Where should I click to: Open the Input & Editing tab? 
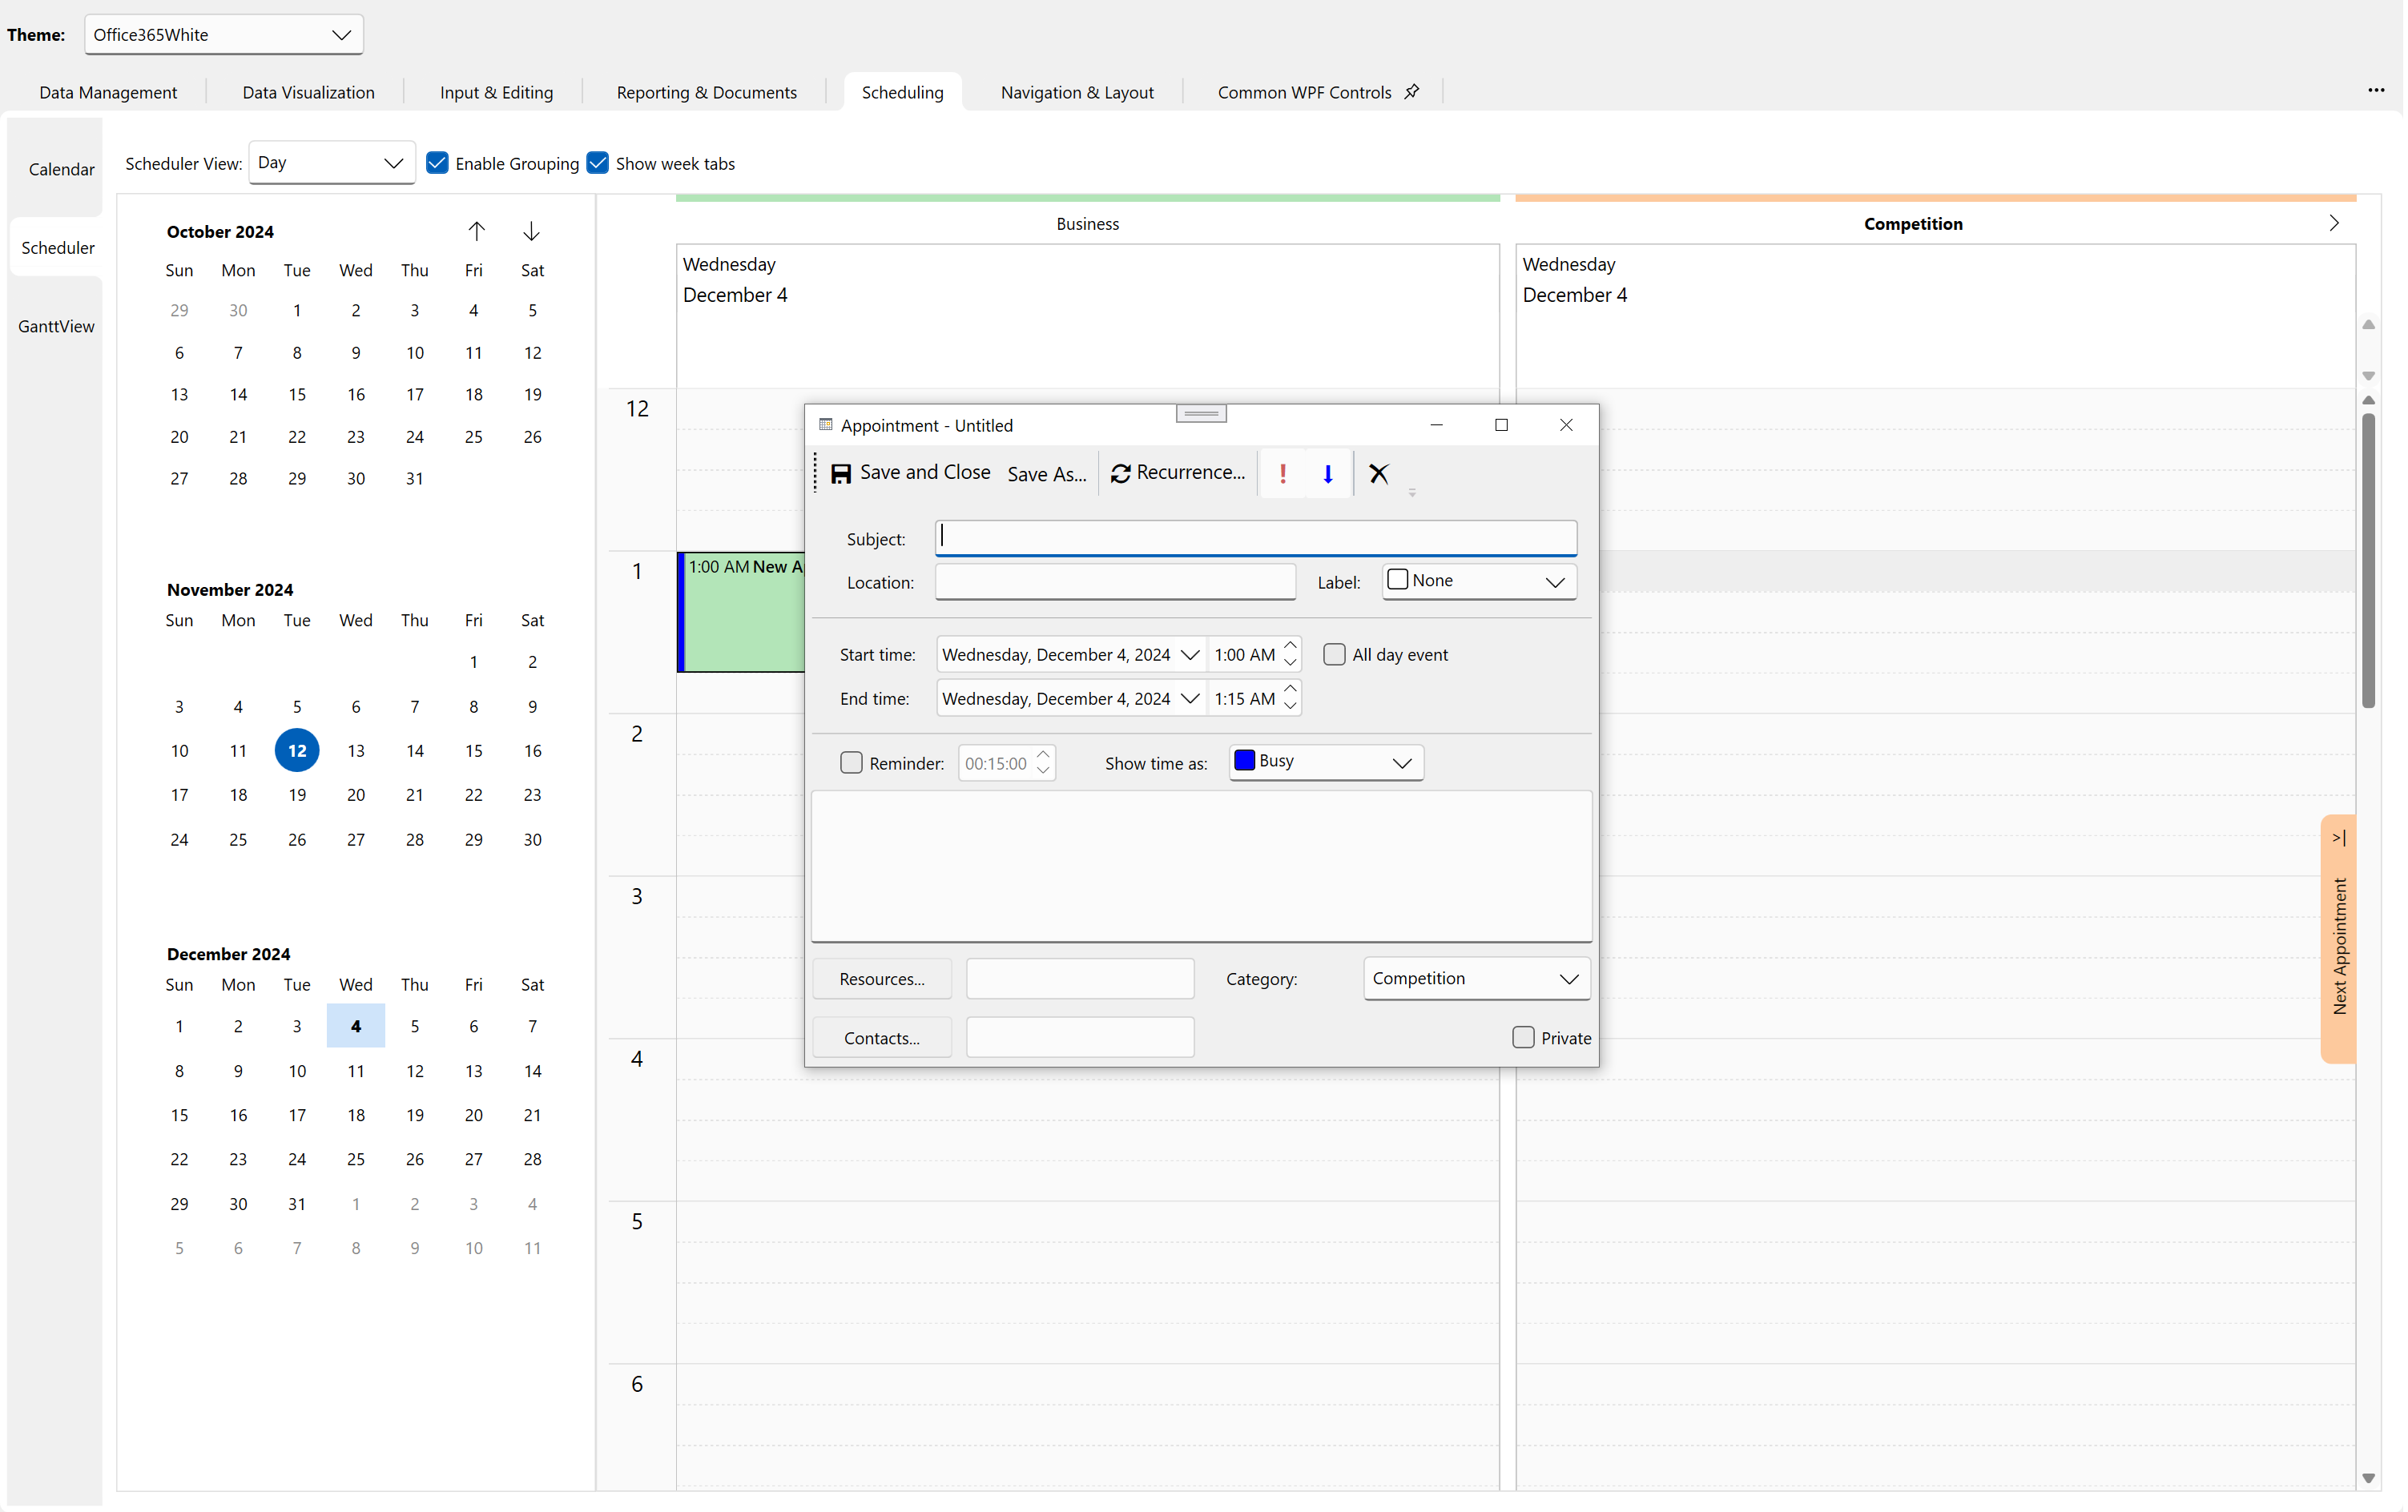point(496,92)
